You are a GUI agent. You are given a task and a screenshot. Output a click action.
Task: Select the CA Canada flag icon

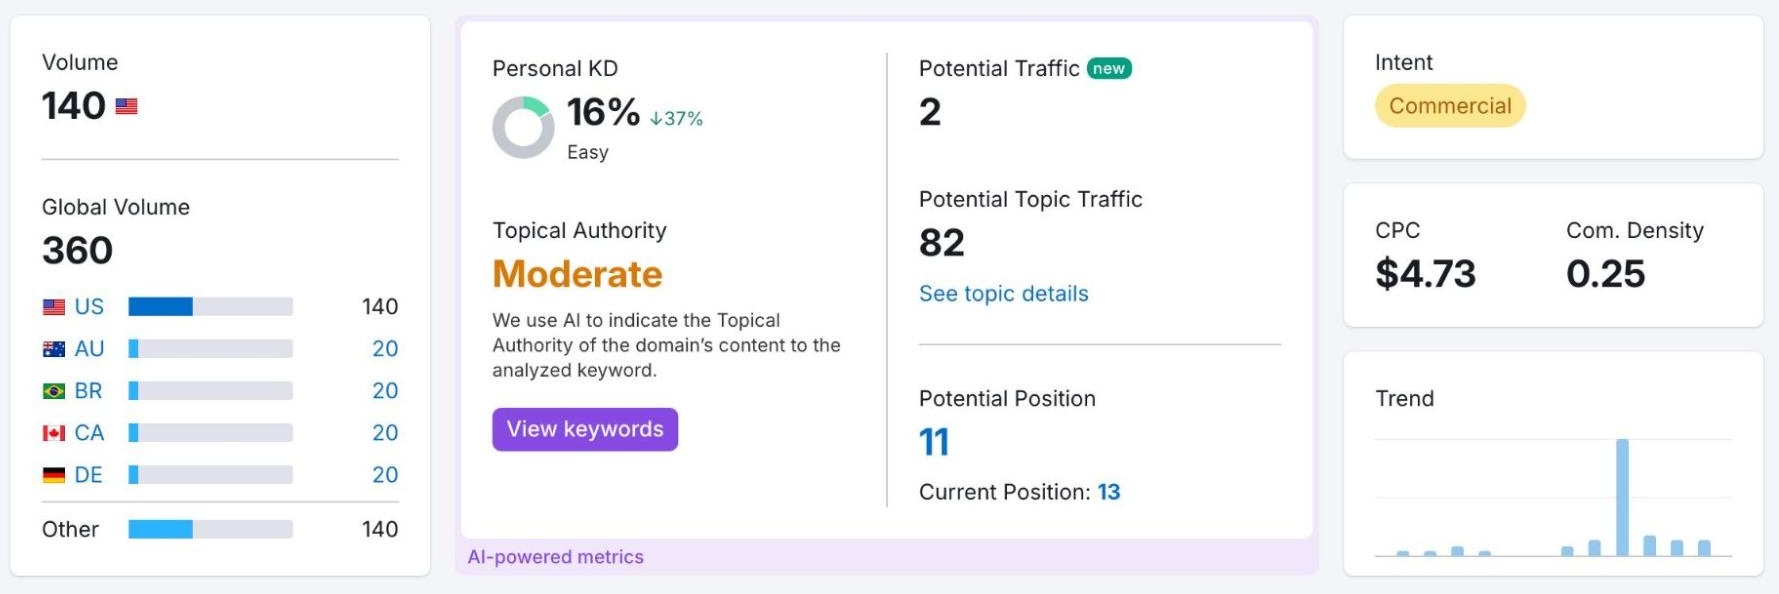coord(55,432)
